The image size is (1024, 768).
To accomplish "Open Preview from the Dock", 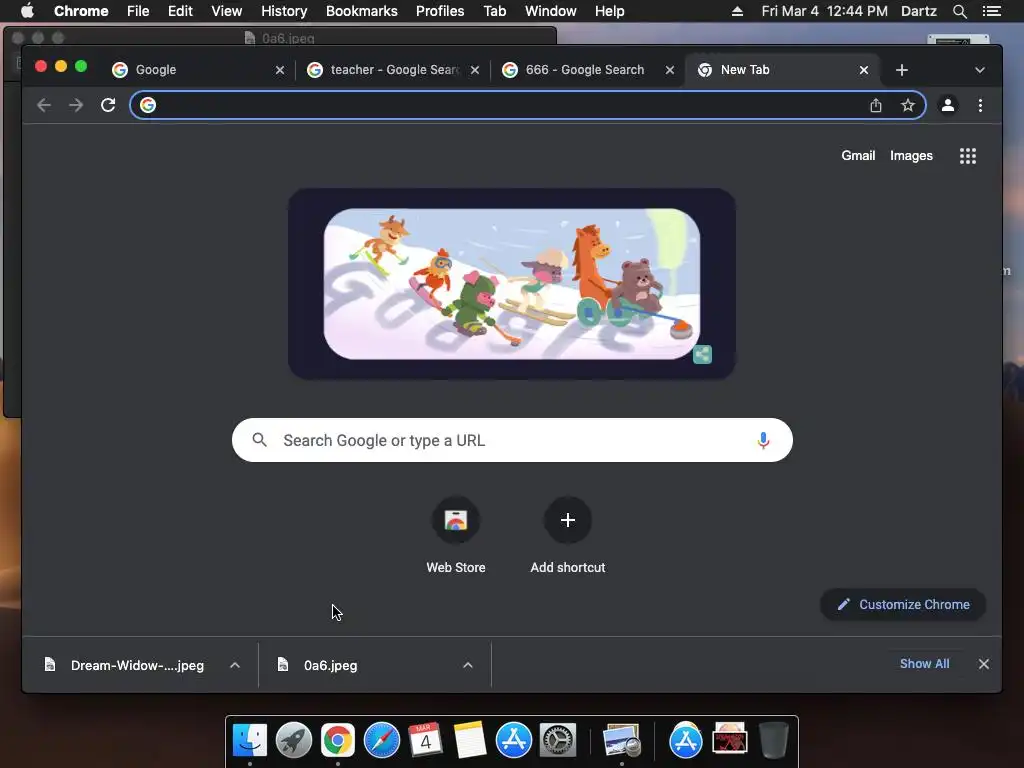I will pyautogui.click(x=621, y=741).
